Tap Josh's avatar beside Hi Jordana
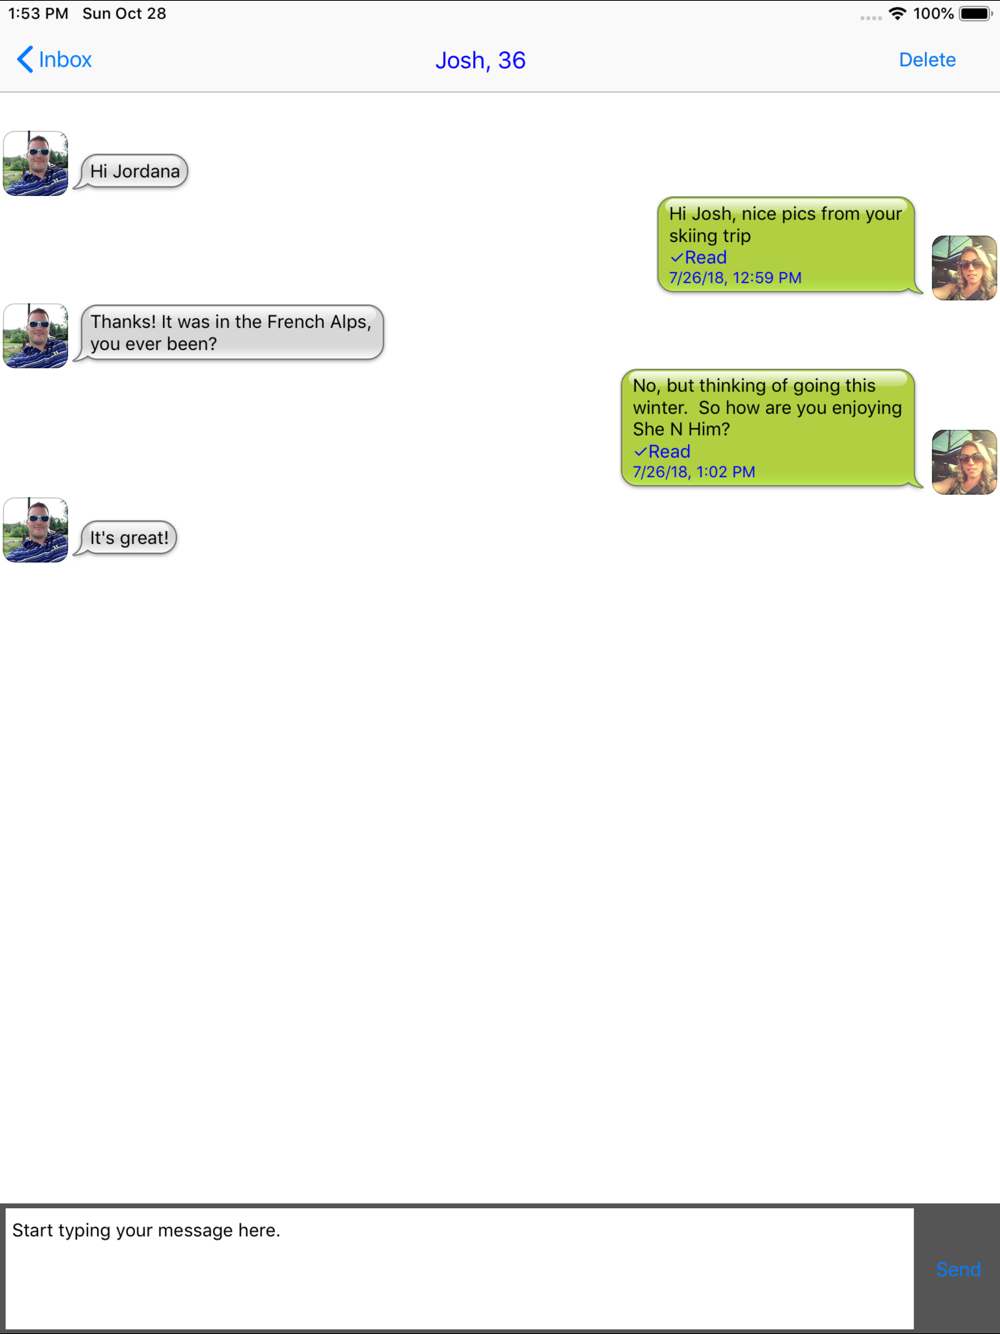The width and height of the screenshot is (1000, 1334). 36,163
